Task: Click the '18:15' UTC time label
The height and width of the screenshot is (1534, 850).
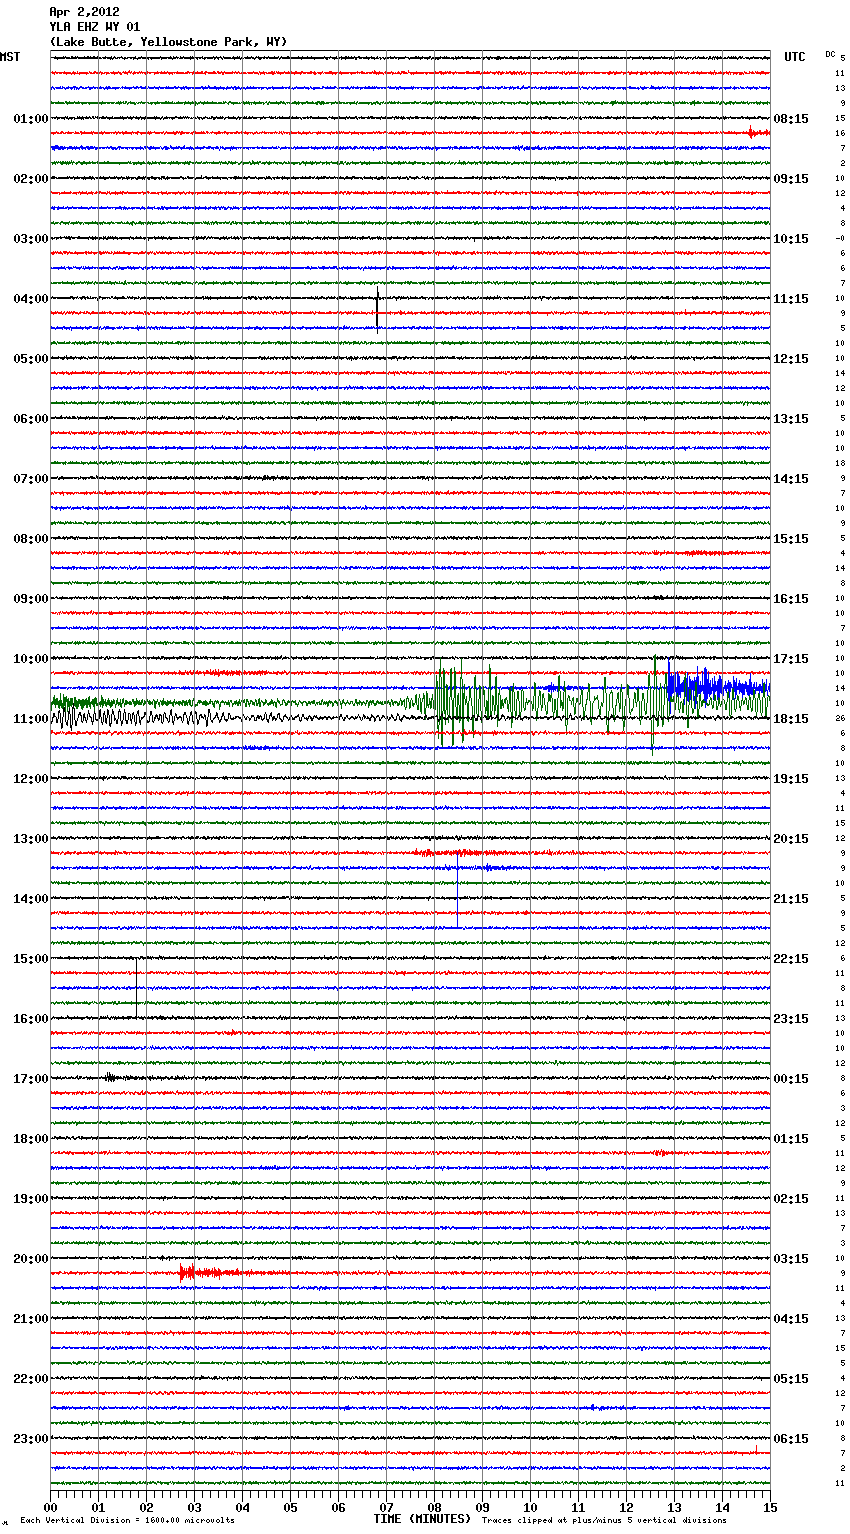Action: pos(791,719)
